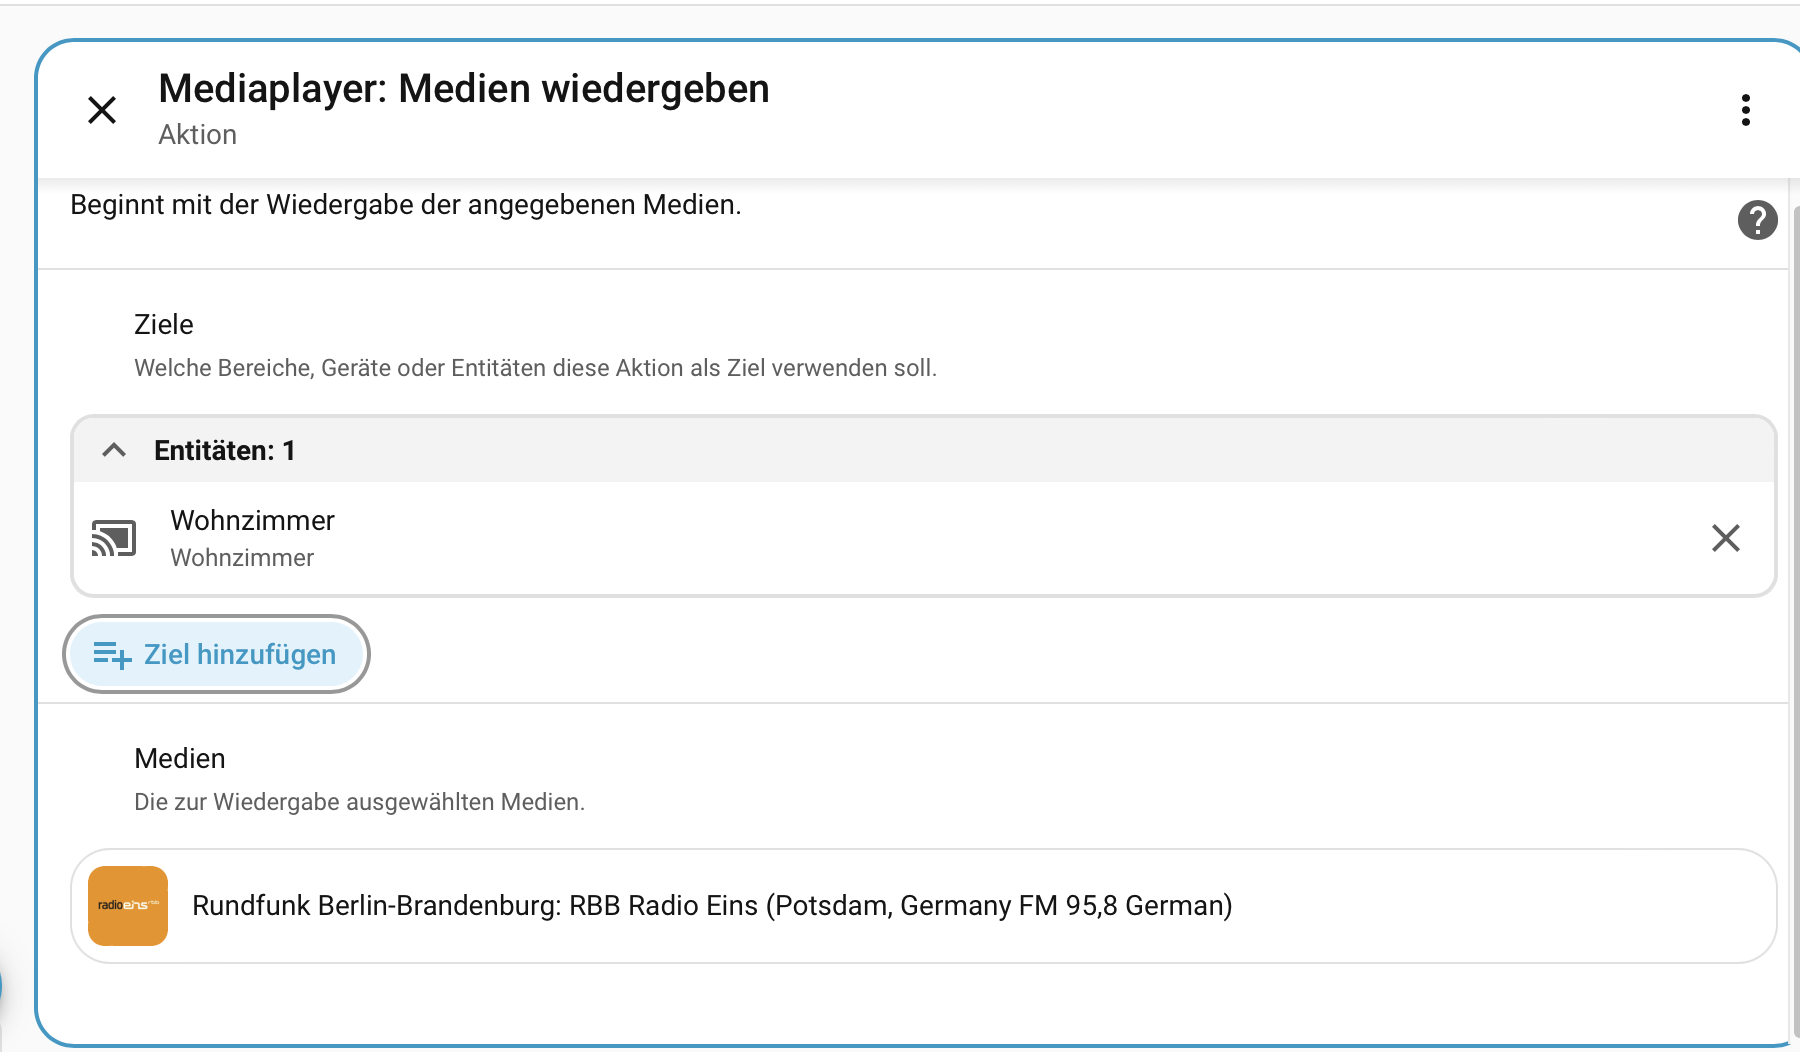Open the three-dot overflow menu
The image size is (1800, 1052).
pyautogui.click(x=1745, y=110)
